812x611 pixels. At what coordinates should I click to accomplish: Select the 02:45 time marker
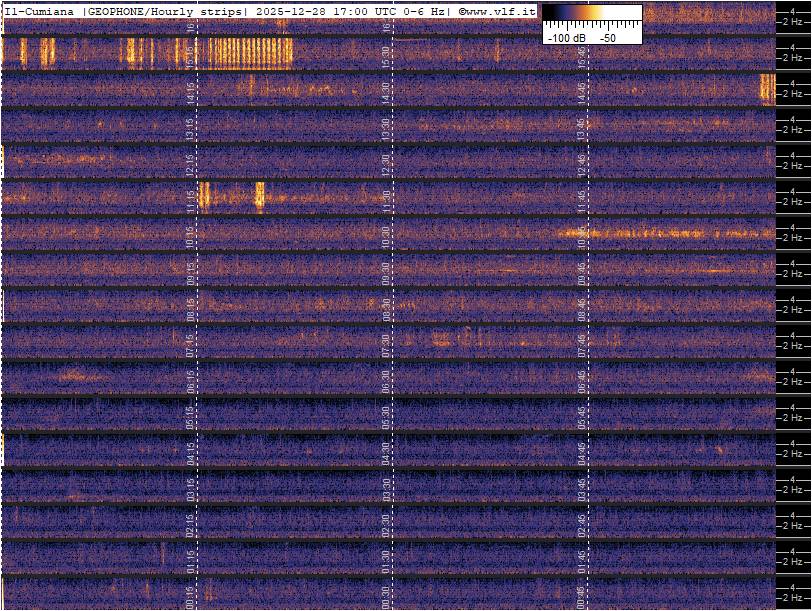[581, 525]
